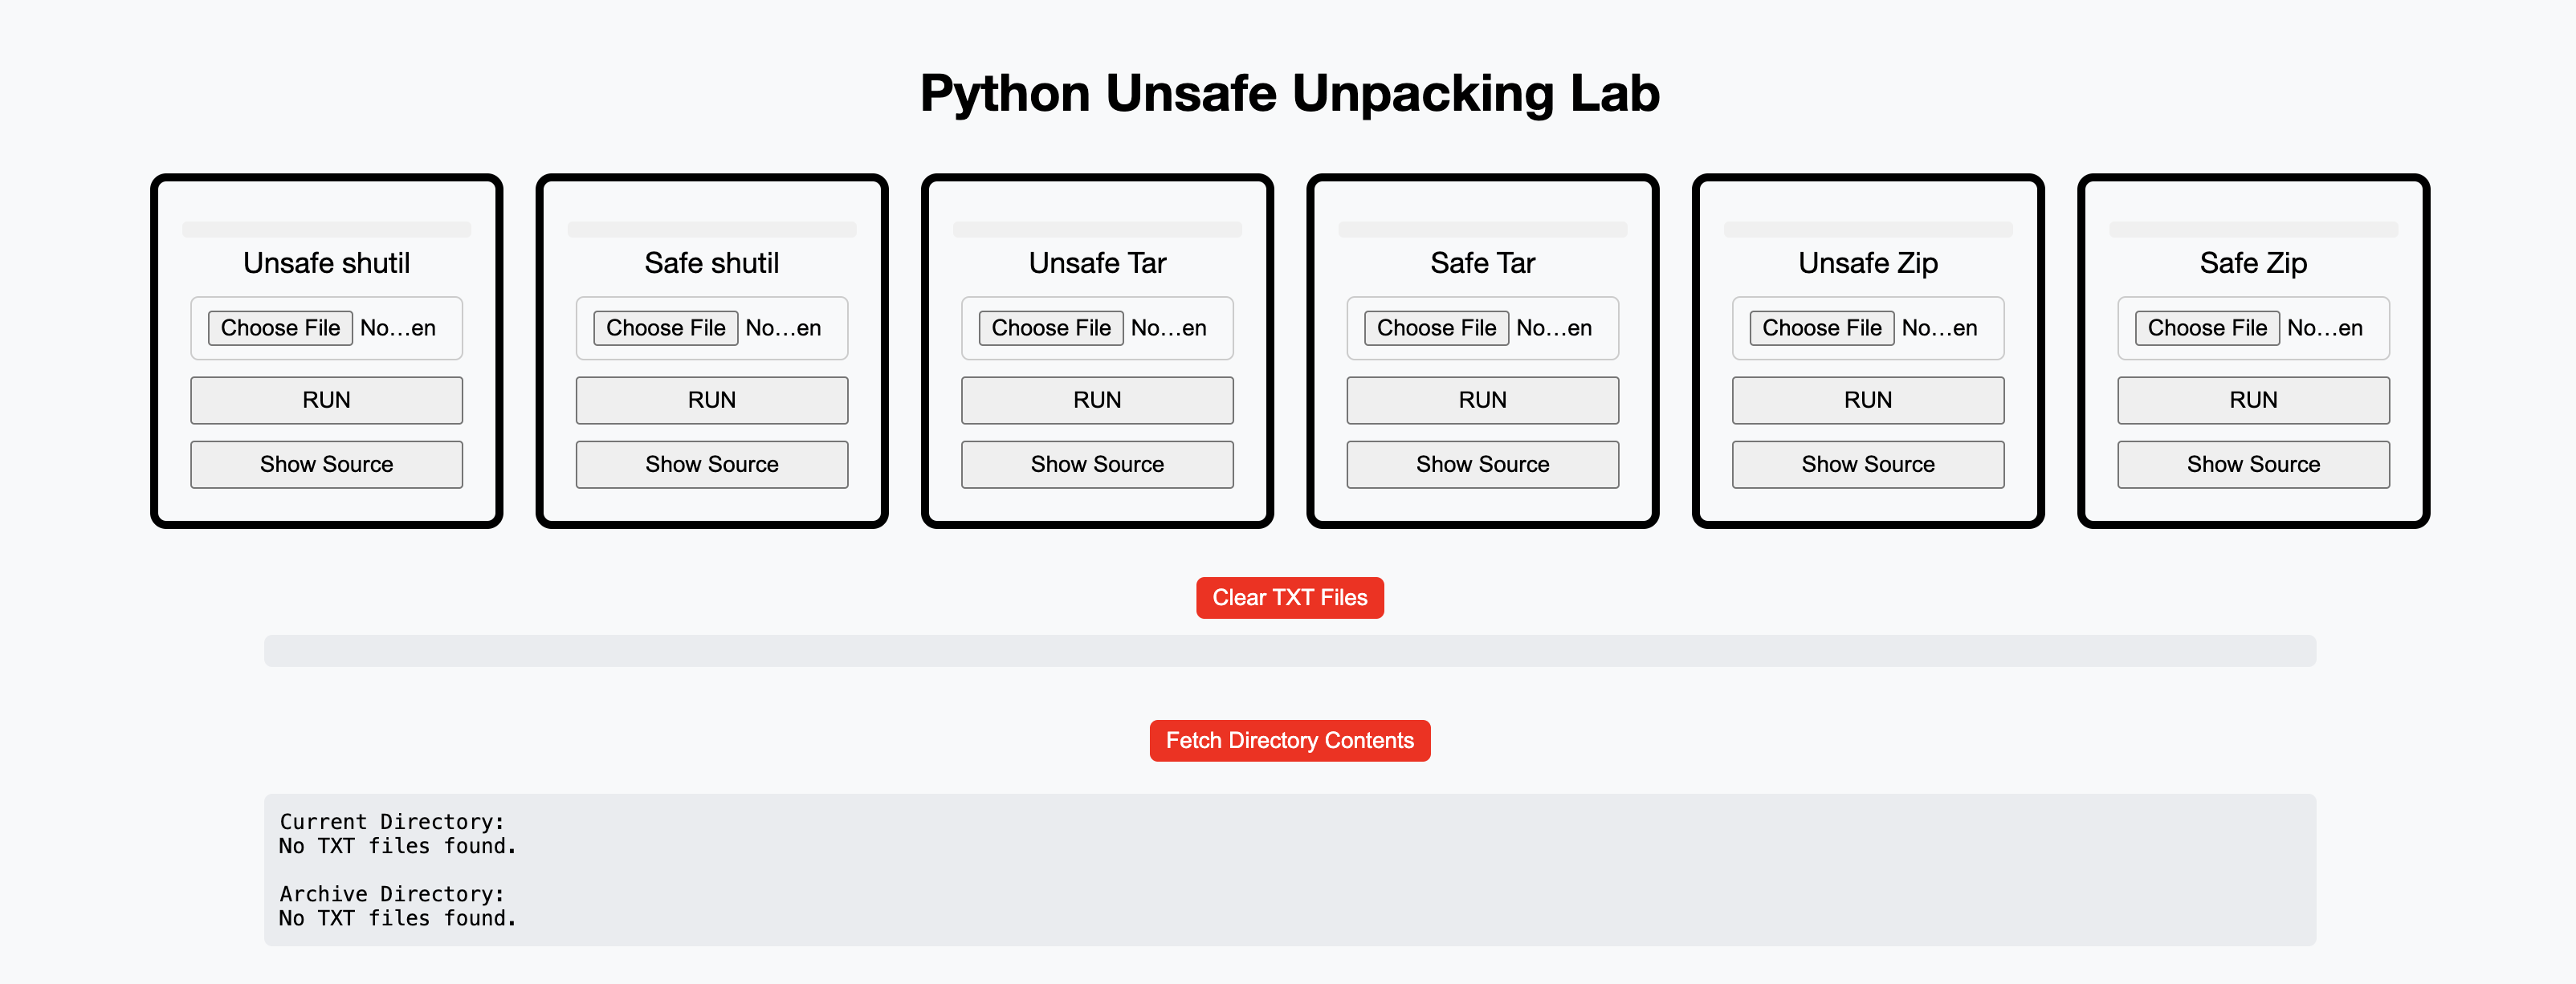Pick a file for Unsafe Zip
This screenshot has height=984, width=2576.
1821,328
